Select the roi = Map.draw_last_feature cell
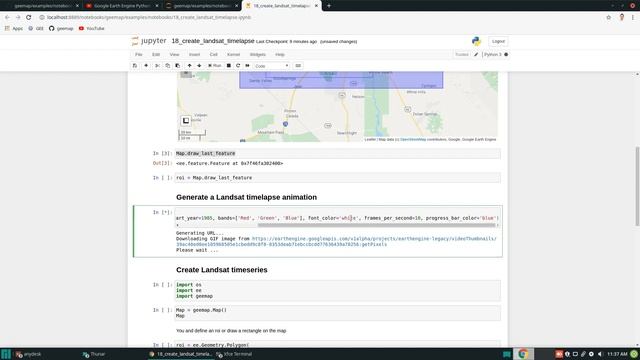This screenshot has width=640, height=360. point(338,178)
